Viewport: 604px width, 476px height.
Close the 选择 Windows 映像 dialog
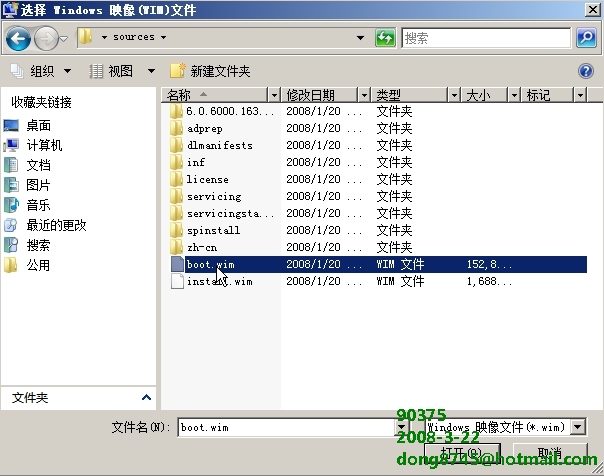tap(592, 10)
